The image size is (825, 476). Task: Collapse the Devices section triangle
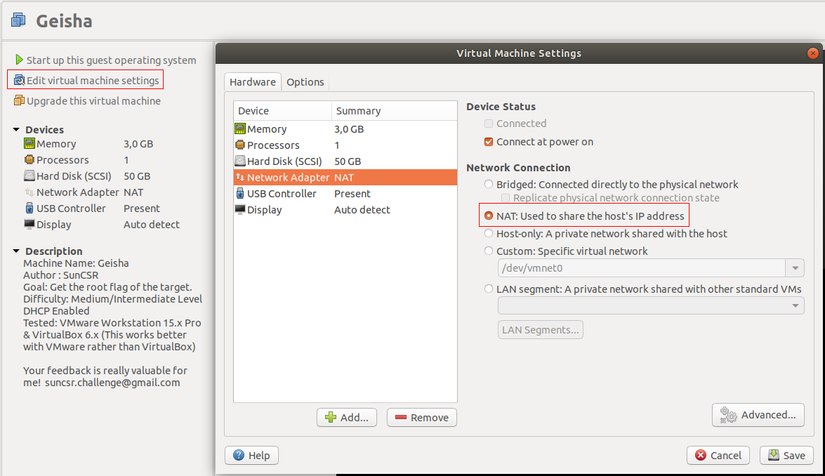pos(16,130)
